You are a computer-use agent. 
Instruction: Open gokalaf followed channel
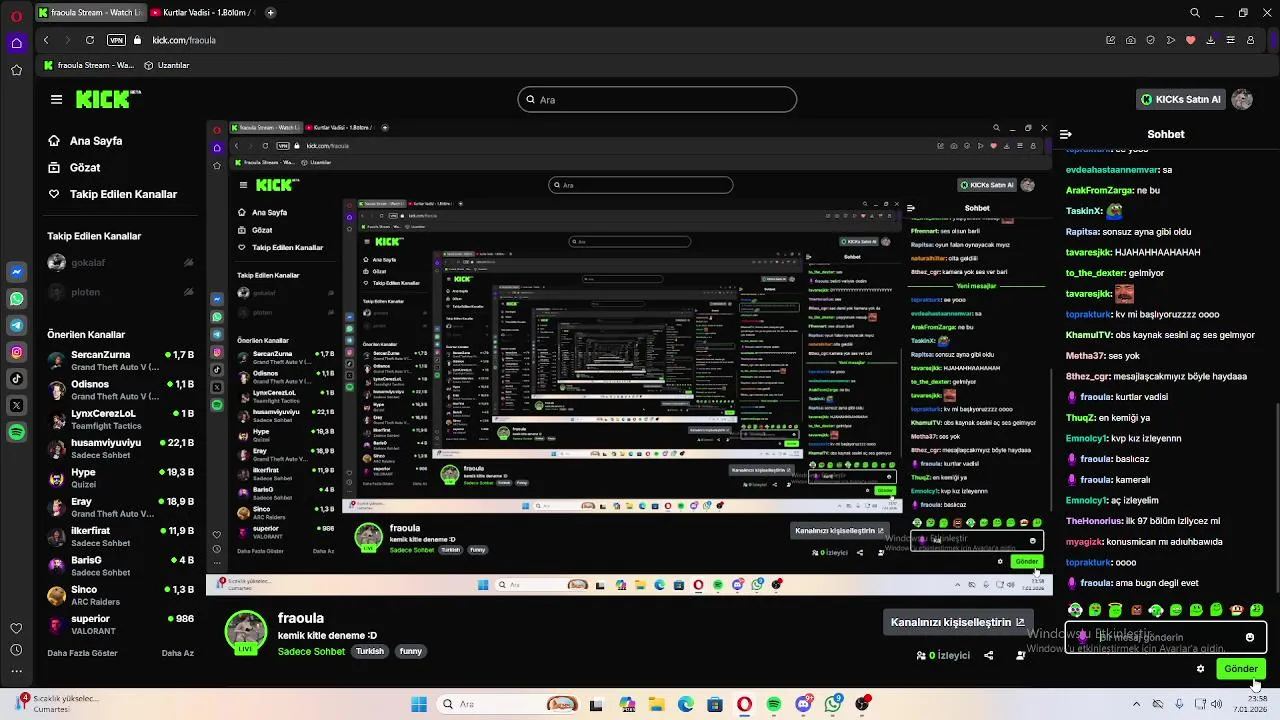[120, 263]
